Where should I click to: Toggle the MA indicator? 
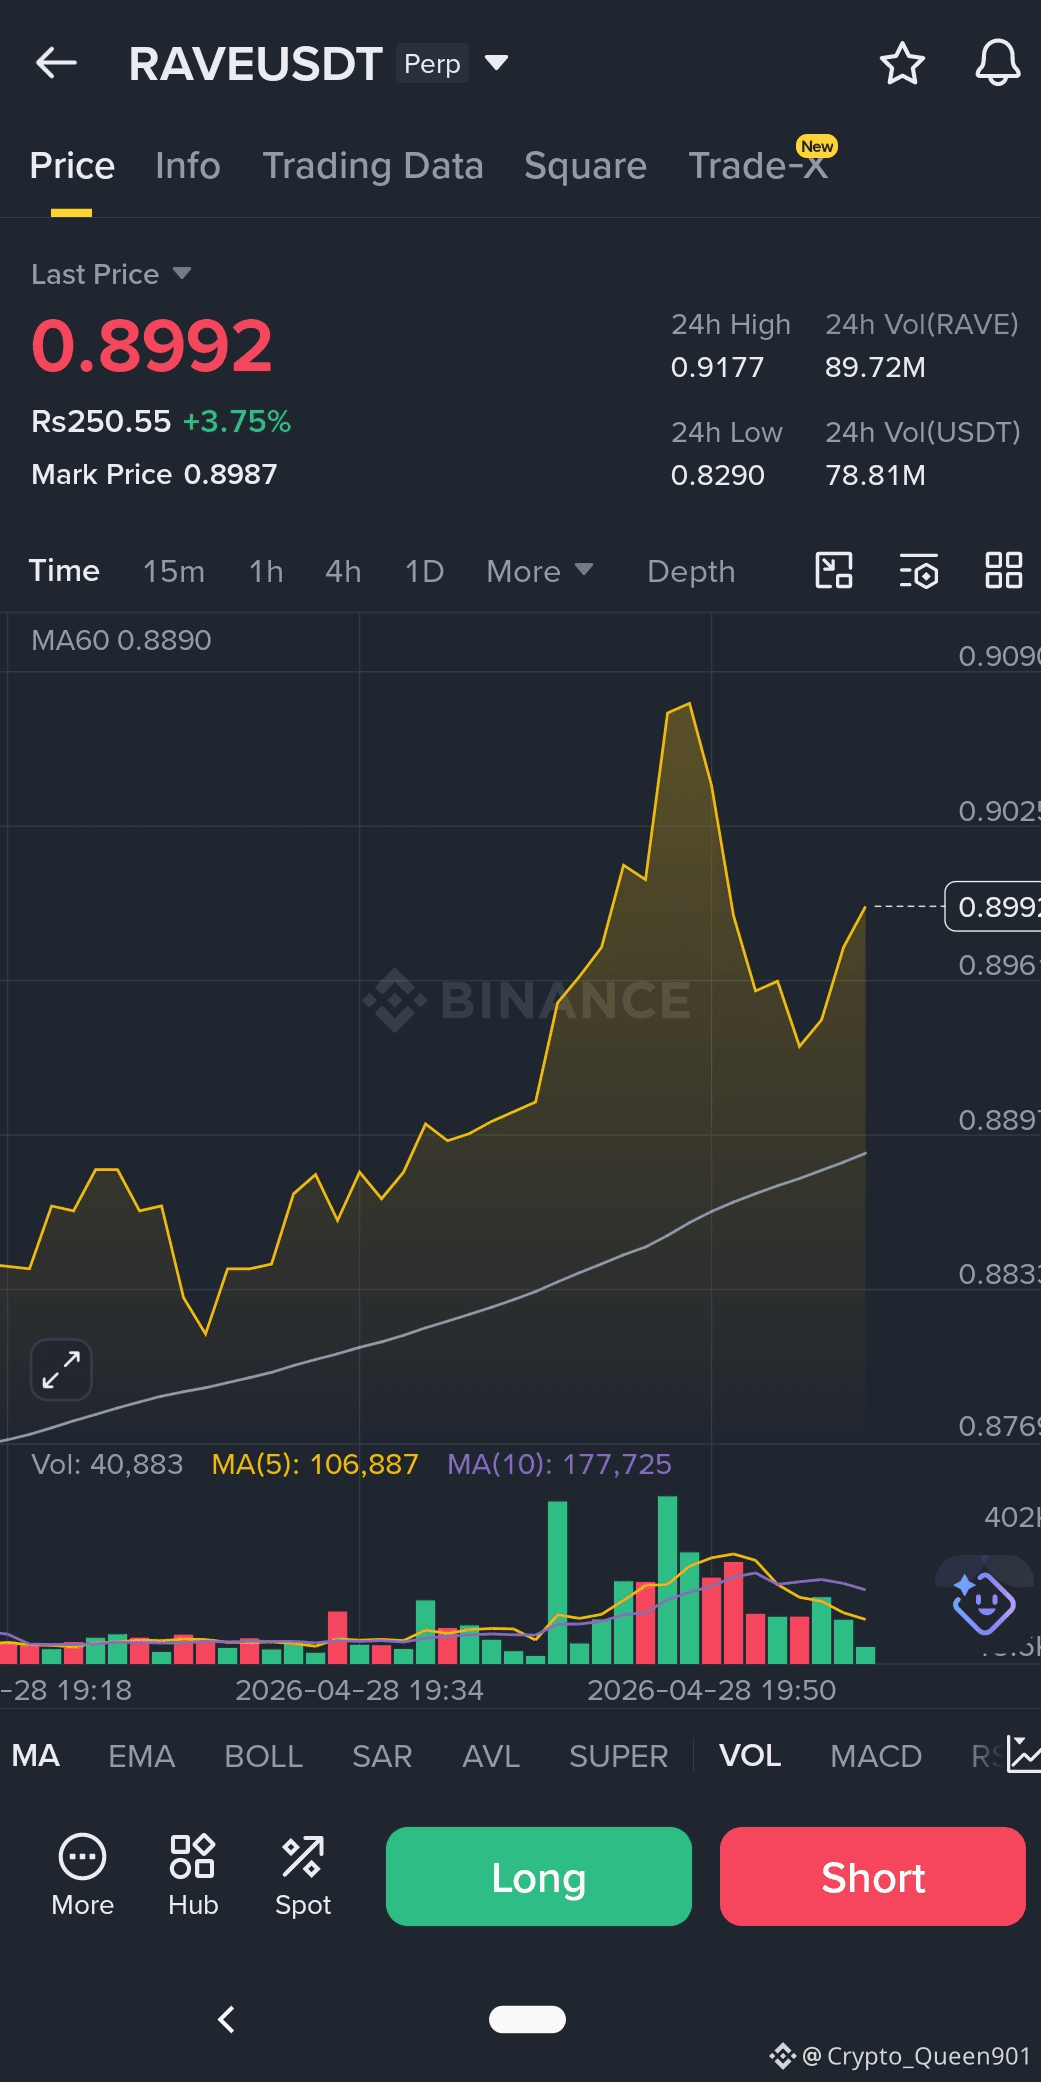click(36, 1755)
